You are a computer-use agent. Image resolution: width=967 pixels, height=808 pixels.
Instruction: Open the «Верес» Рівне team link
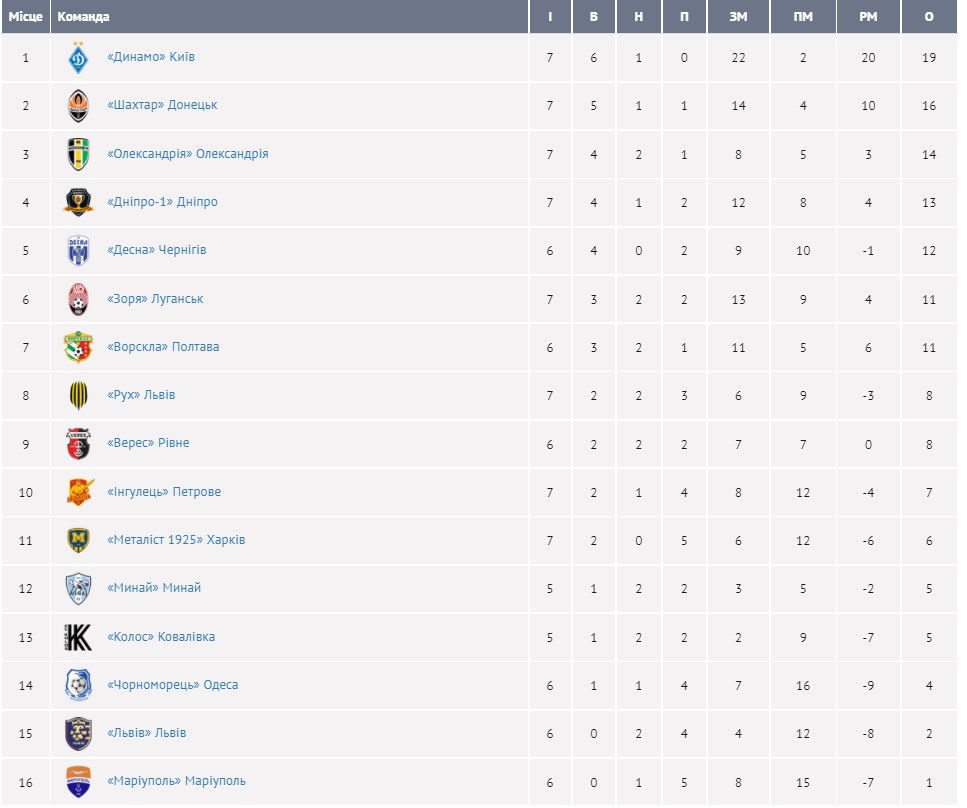click(148, 443)
